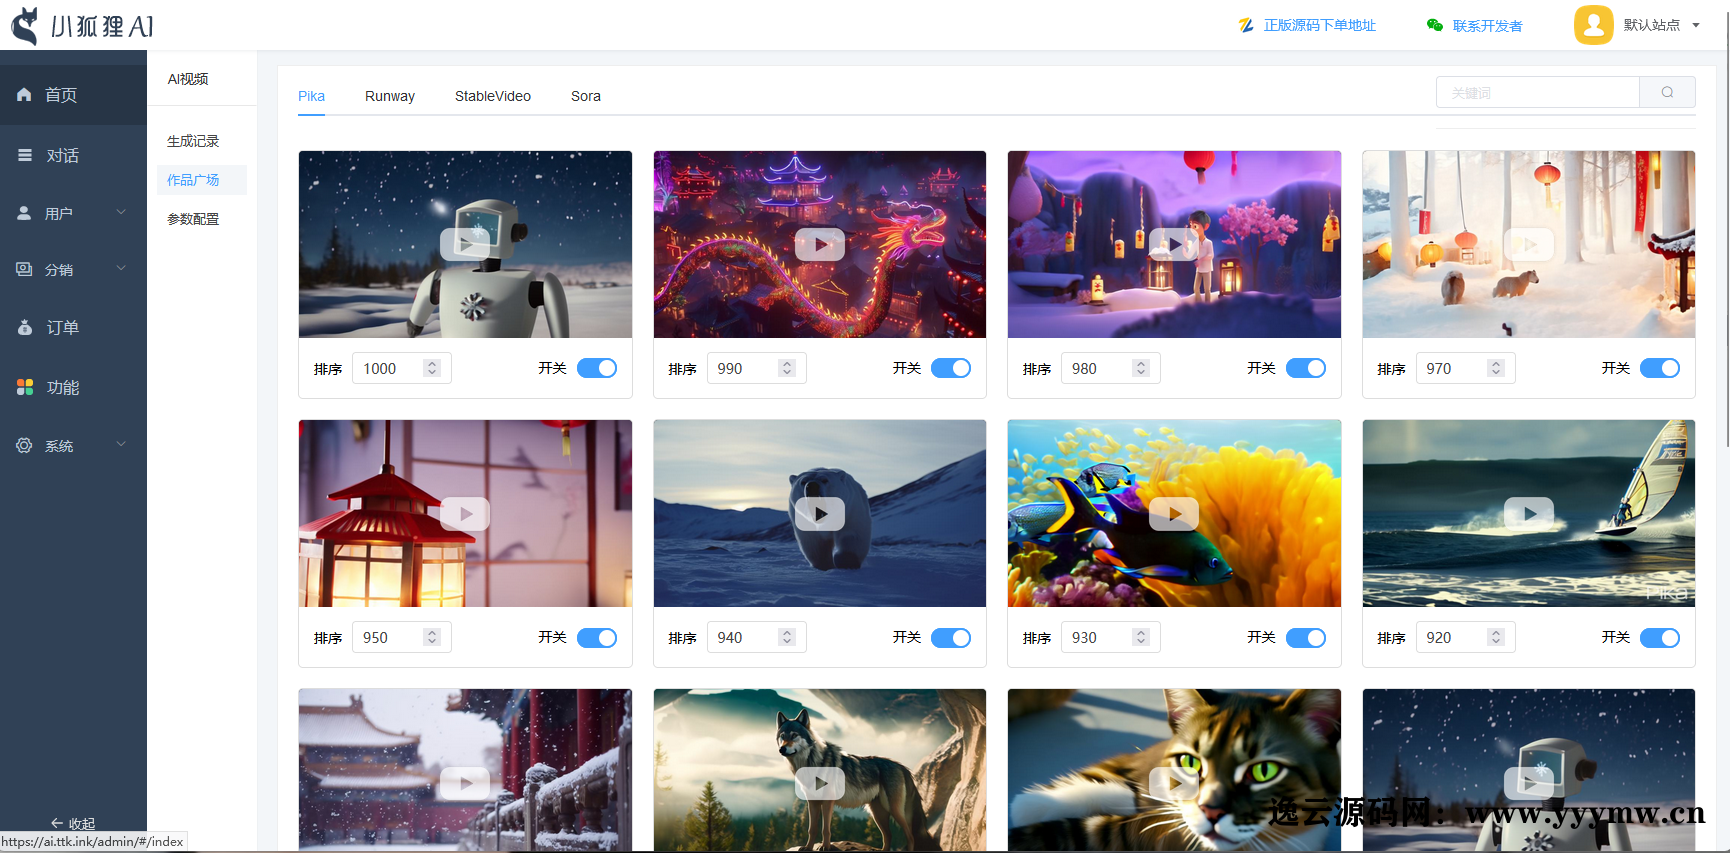1730x853 pixels.
Task: Click the 分销 sidebar icon
Action: pyautogui.click(x=24, y=269)
